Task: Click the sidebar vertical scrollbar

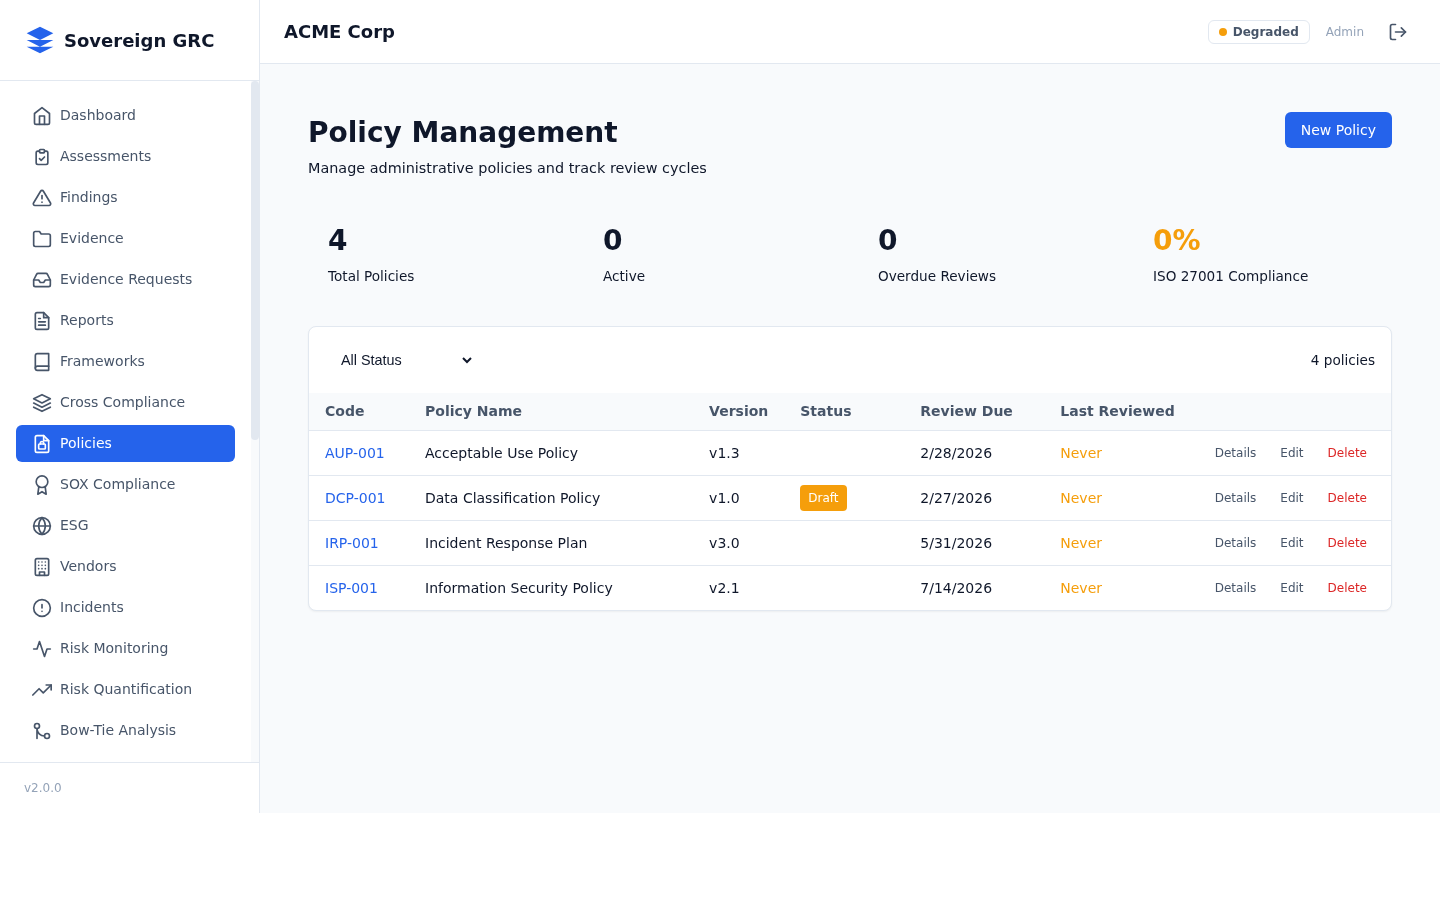Action: [255, 260]
